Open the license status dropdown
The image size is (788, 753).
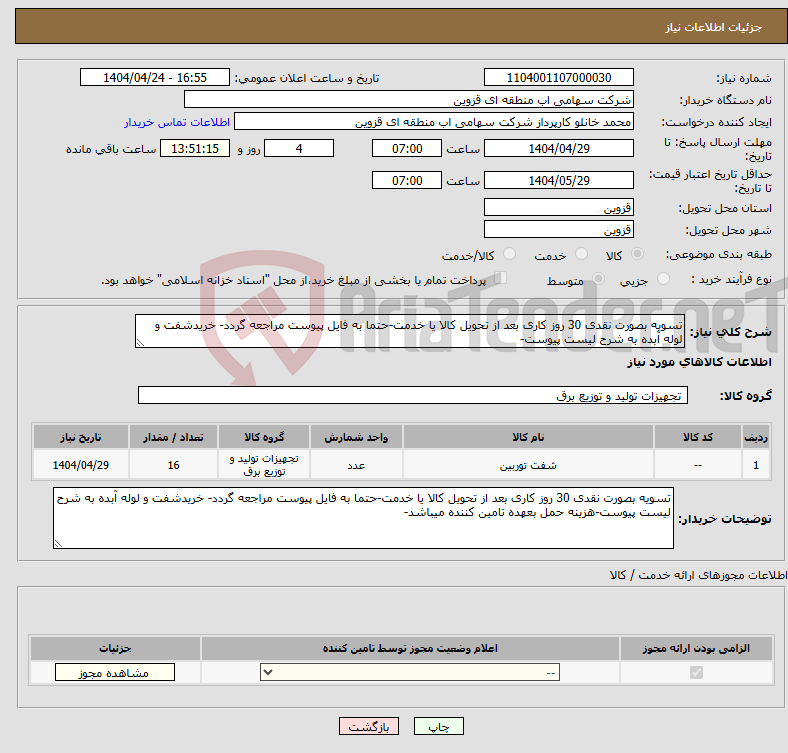pos(410,673)
